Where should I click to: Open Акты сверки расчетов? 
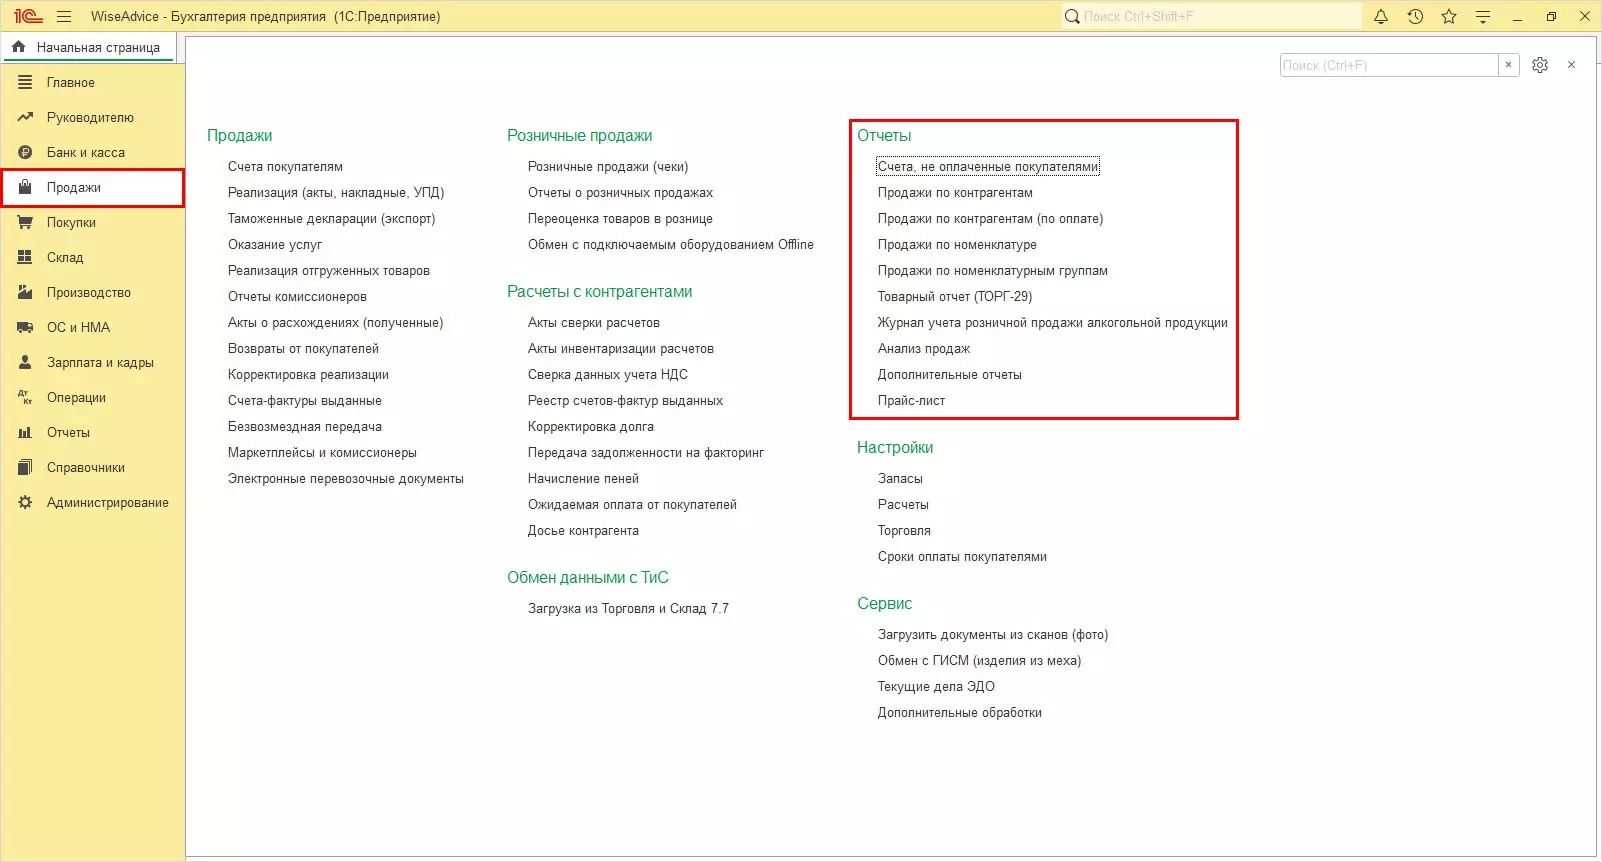coord(594,322)
